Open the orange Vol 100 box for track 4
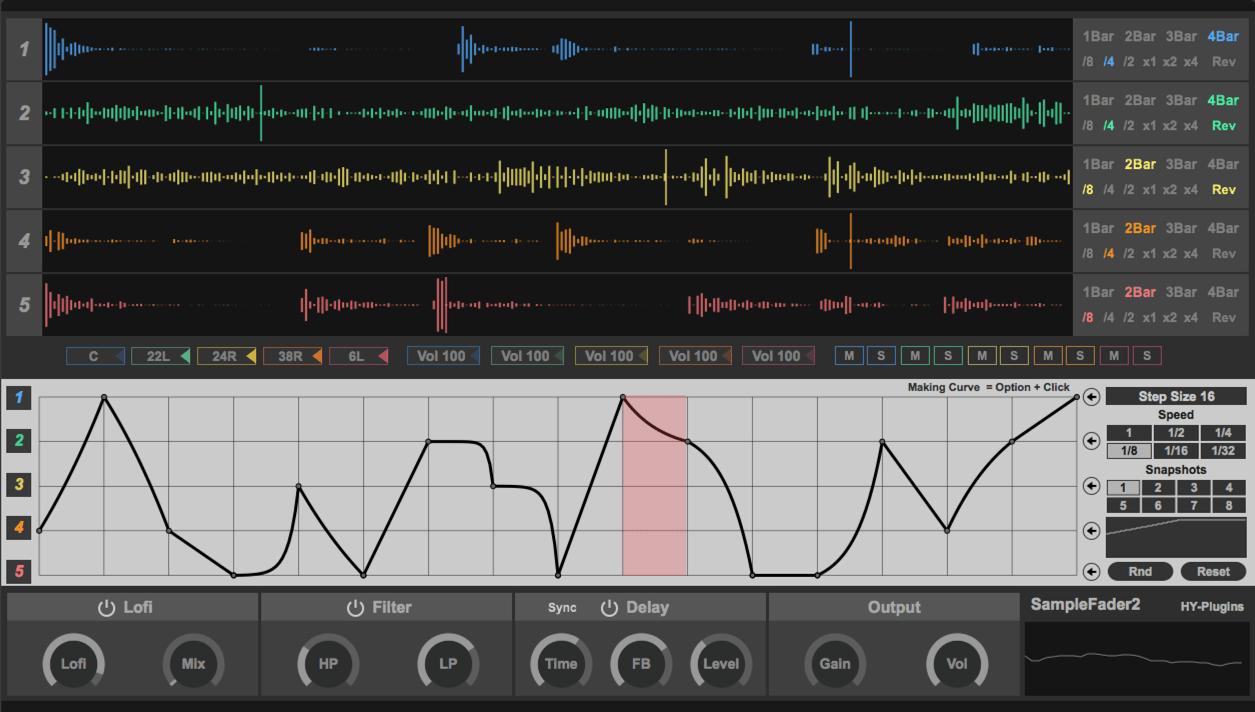Screen dimensions: 1255x712 695,356
